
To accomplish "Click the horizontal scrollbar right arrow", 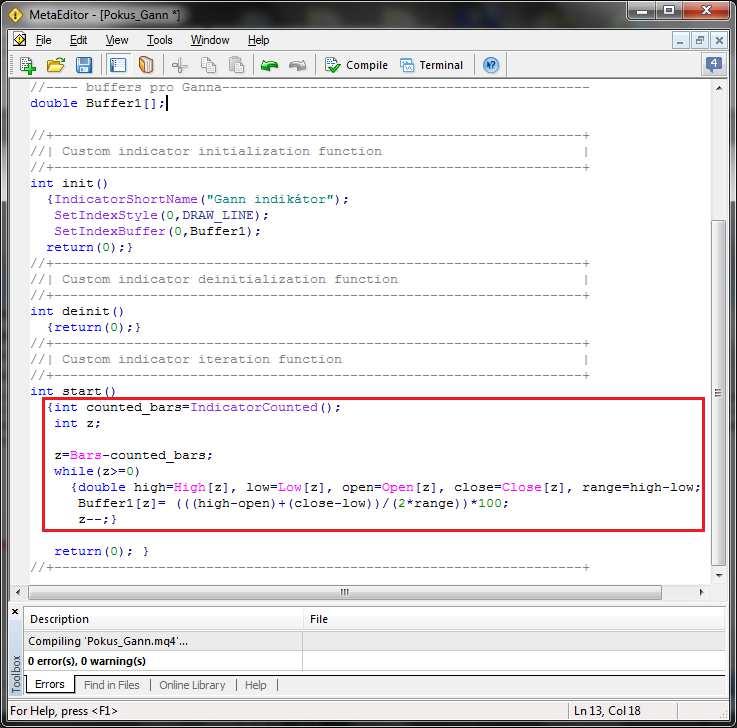I will tap(701, 592).
